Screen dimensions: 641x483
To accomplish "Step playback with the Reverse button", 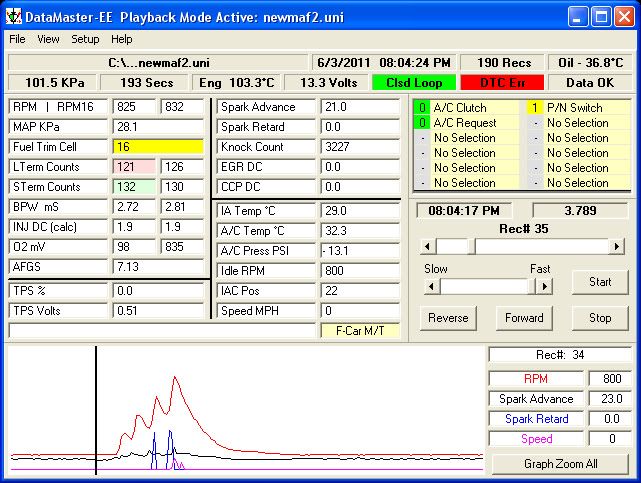I will pos(448,318).
